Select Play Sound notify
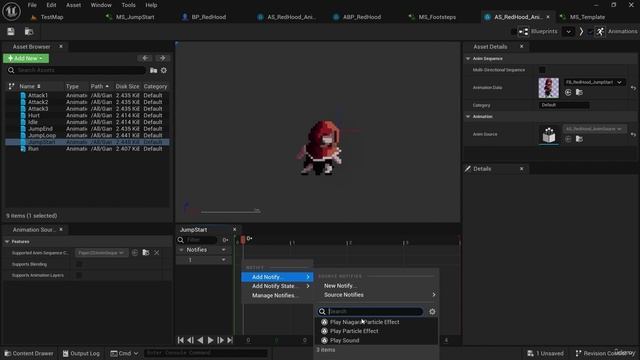Image resolution: width=640 pixels, height=360 pixels. (x=344, y=340)
